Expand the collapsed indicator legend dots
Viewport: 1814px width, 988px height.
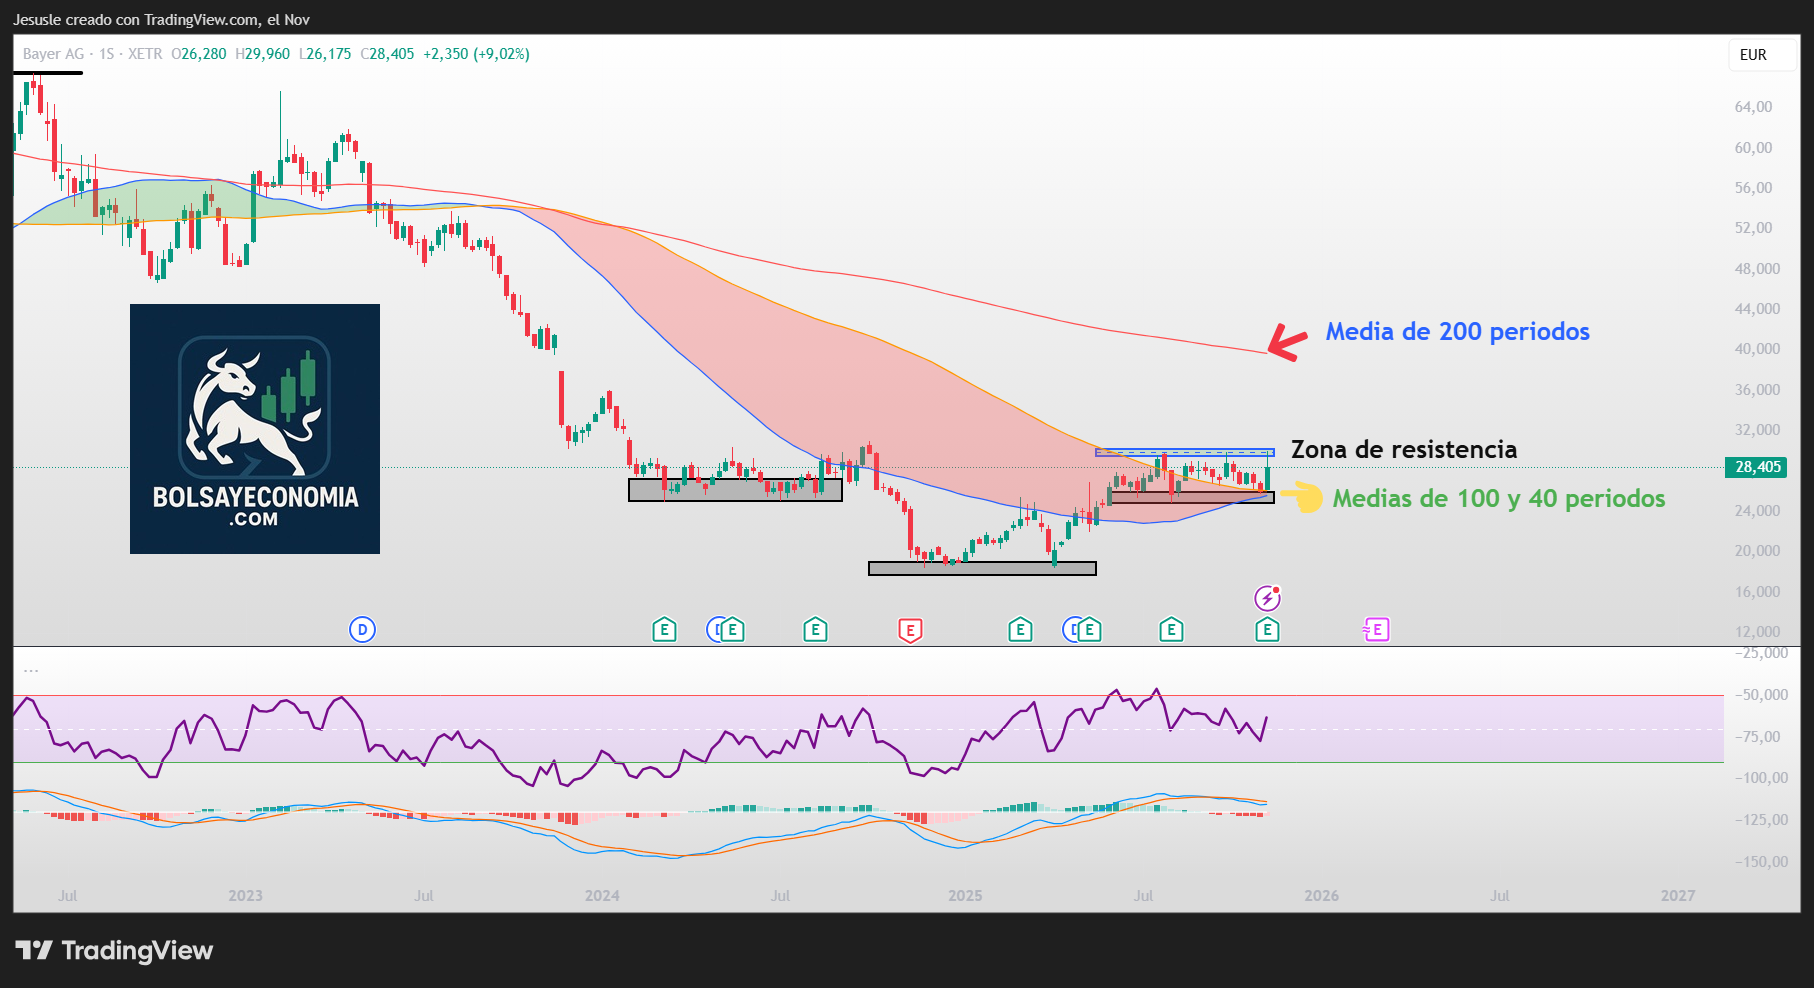point(31,670)
